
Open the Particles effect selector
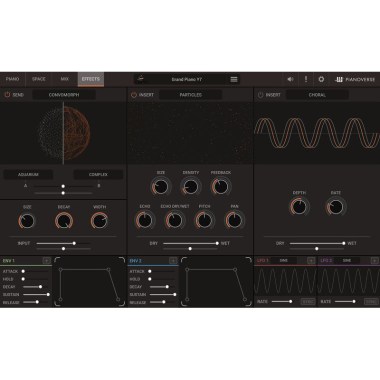[x=191, y=95]
